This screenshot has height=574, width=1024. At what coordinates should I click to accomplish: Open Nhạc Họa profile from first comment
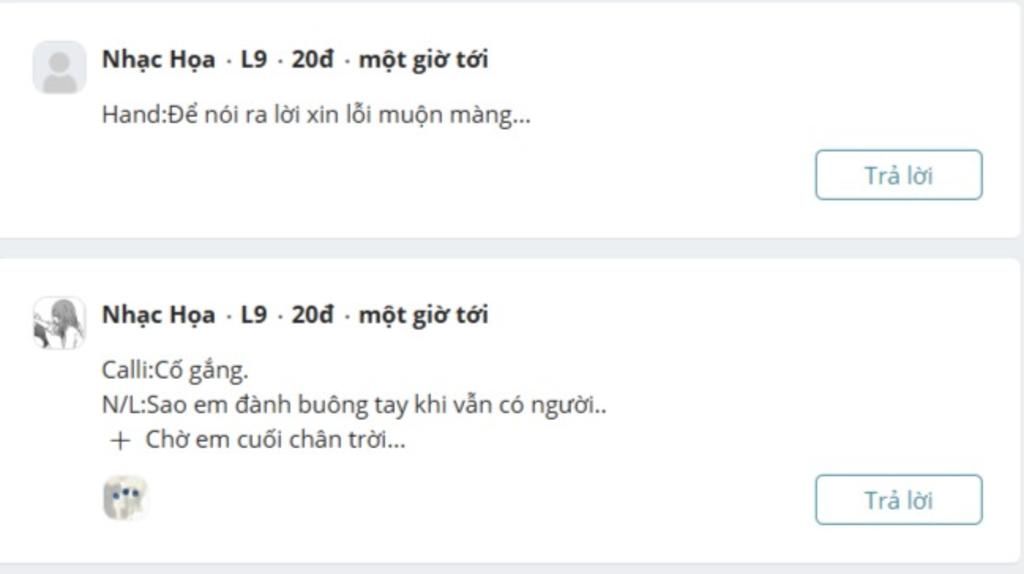click(x=159, y=59)
